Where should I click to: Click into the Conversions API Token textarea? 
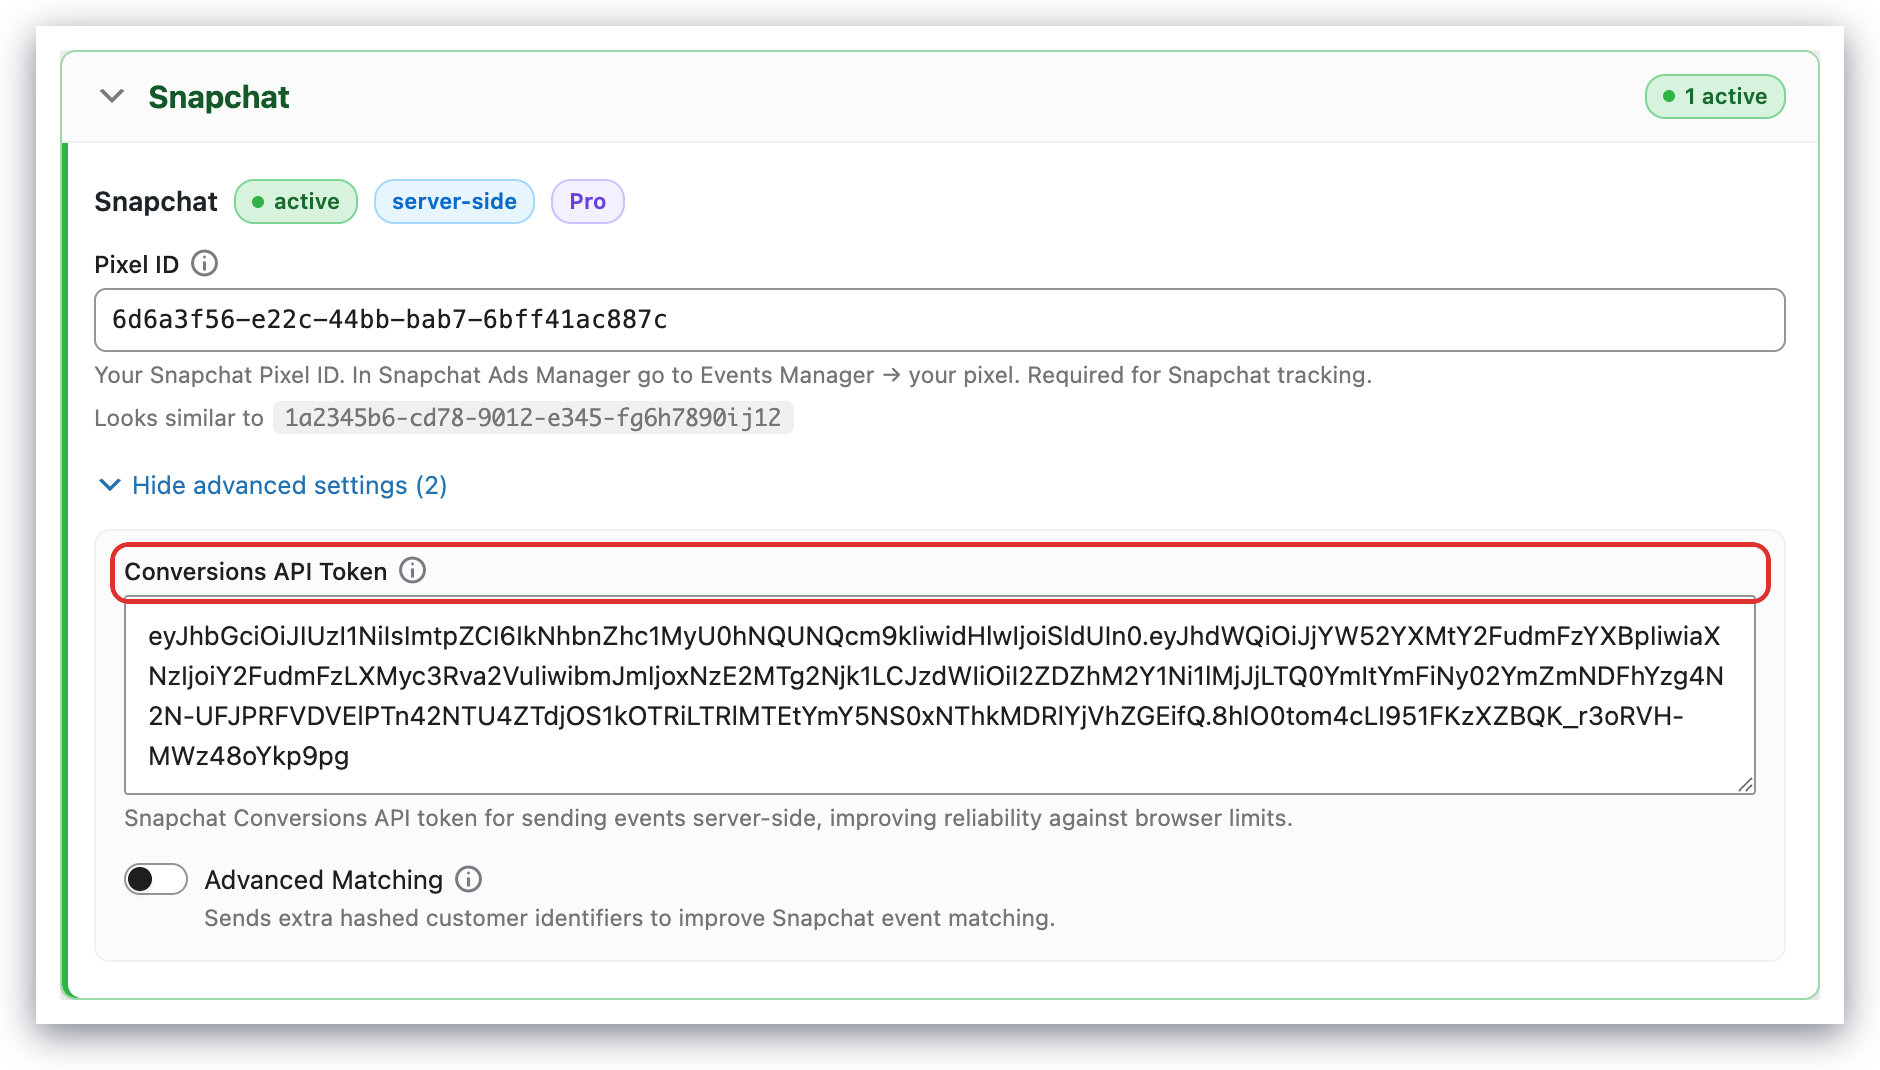pyautogui.click(x=940, y=696)
